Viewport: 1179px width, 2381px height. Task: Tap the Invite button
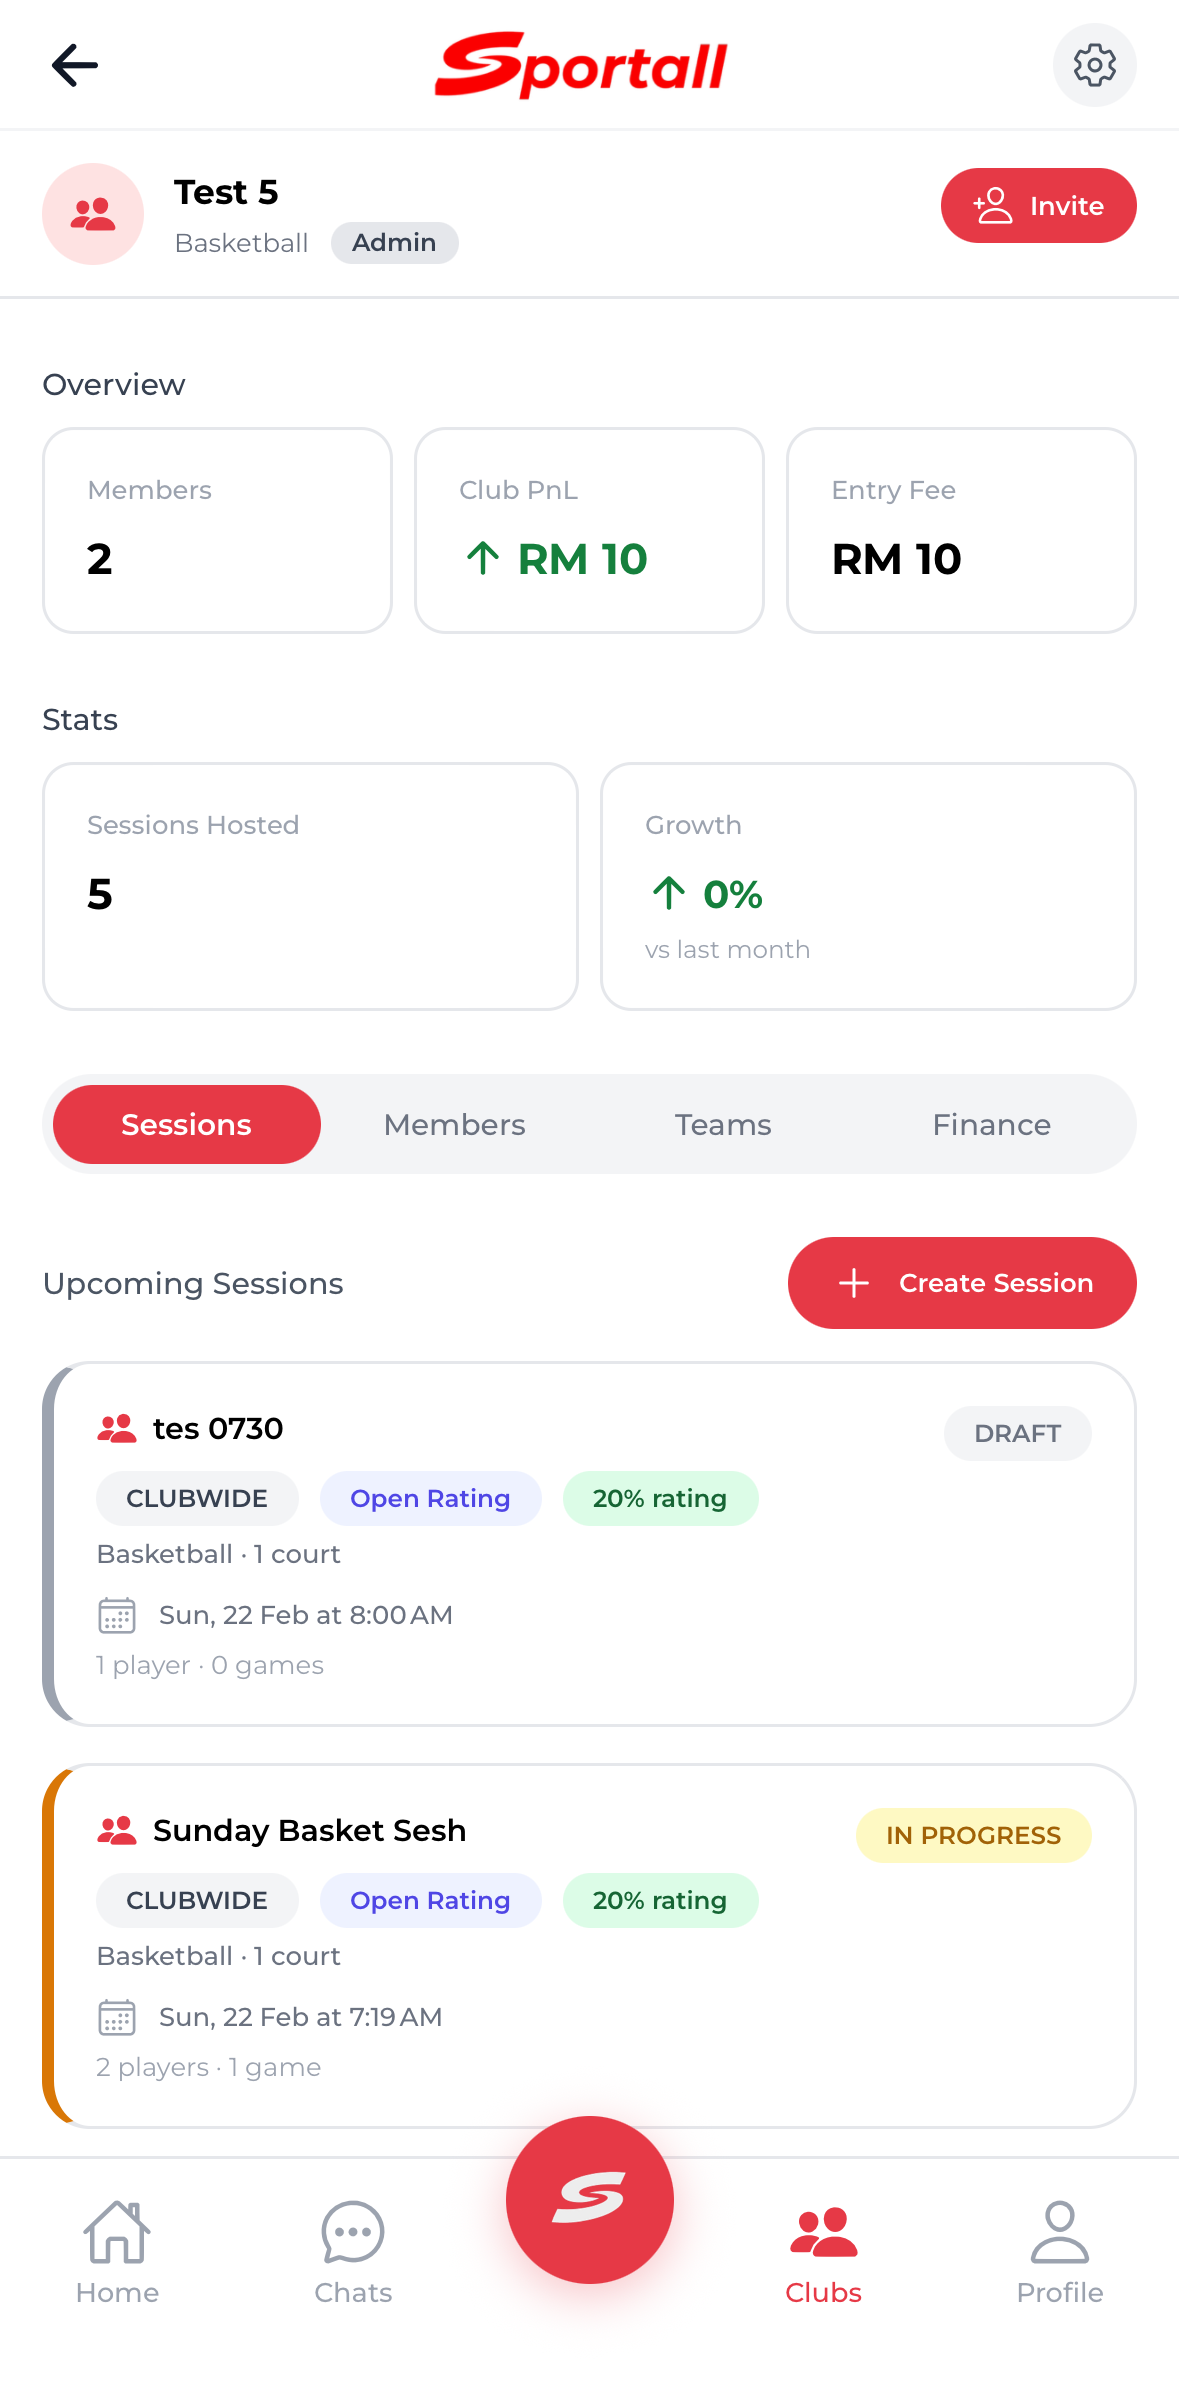pyautogui.click(x=1038, y=205)
